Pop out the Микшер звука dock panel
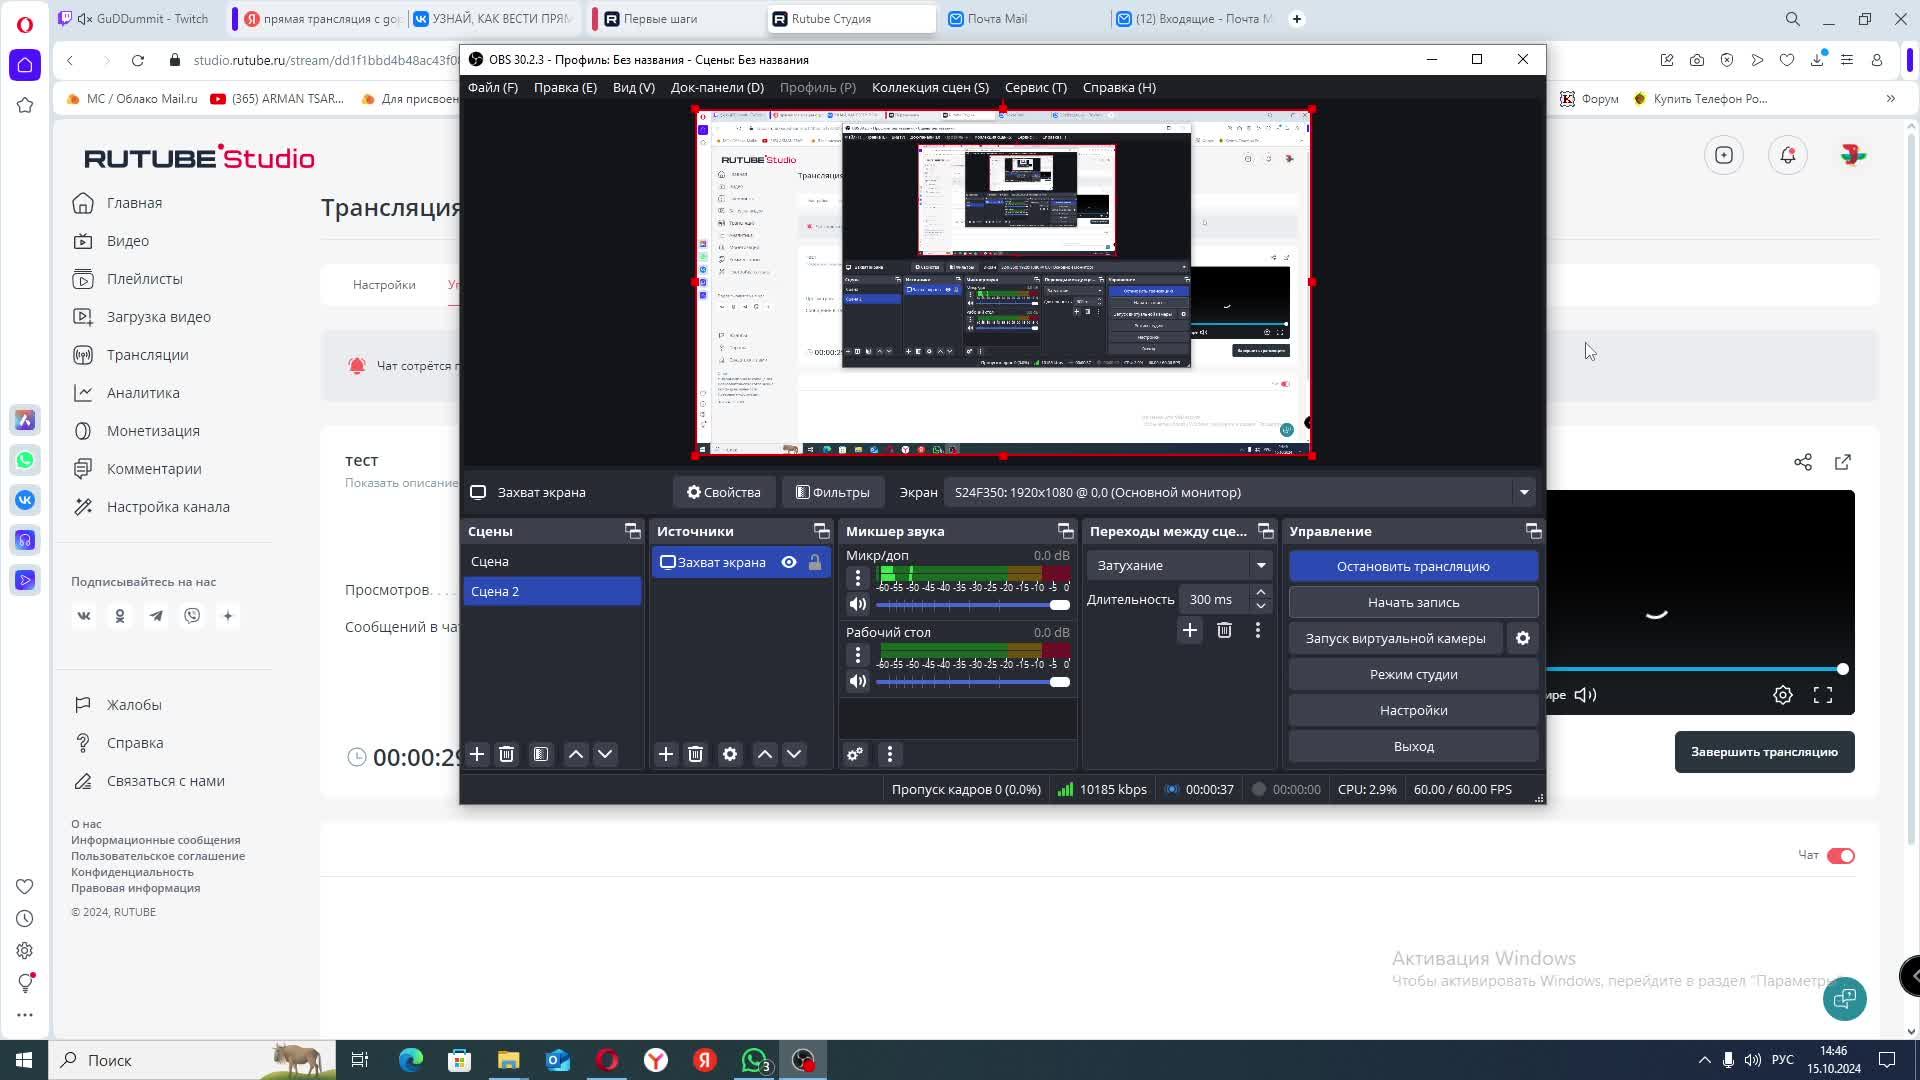This screenshot has width=1920, height=1080. (x=1065, y=531)
